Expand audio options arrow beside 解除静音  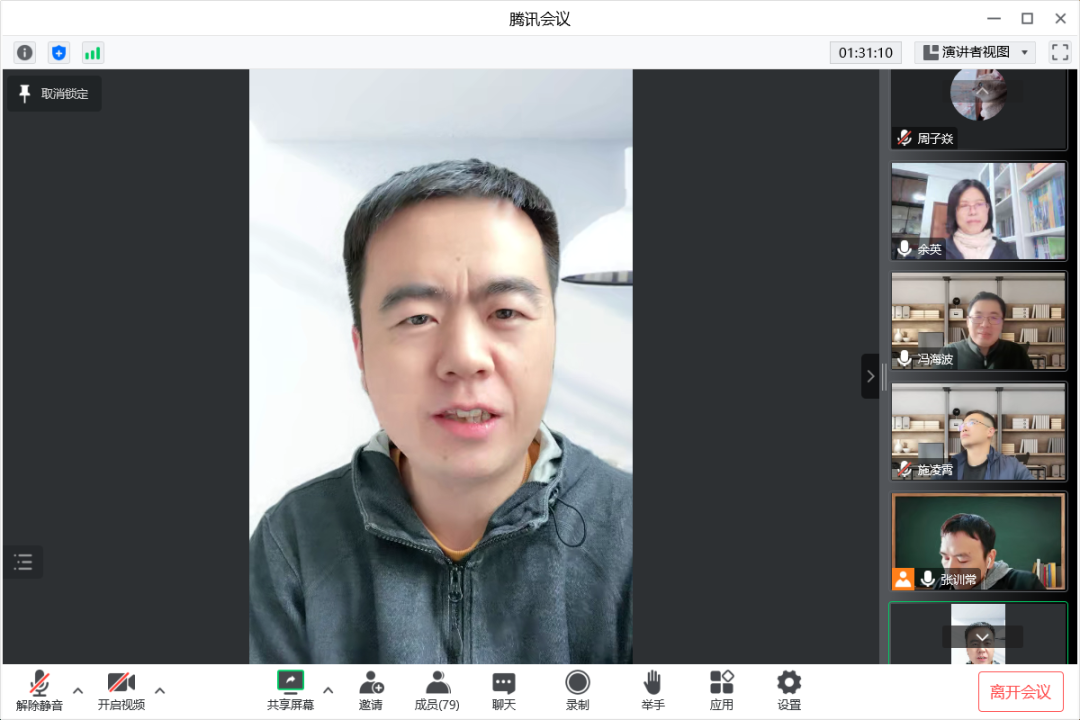(x=78, y=690)
